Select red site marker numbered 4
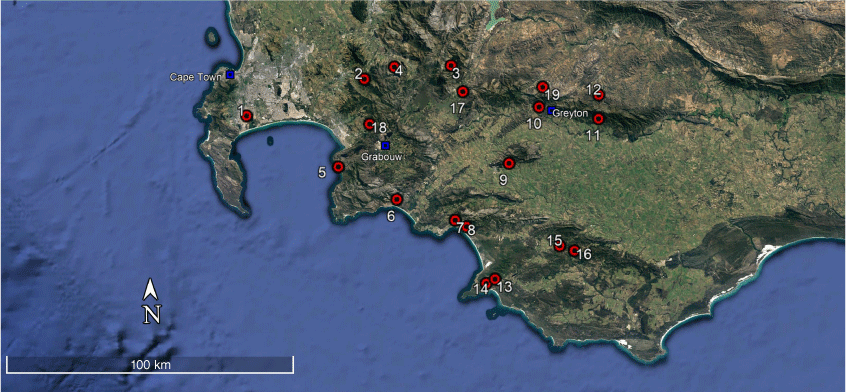Viewport: 846px width, 392px height. point(394,67)
